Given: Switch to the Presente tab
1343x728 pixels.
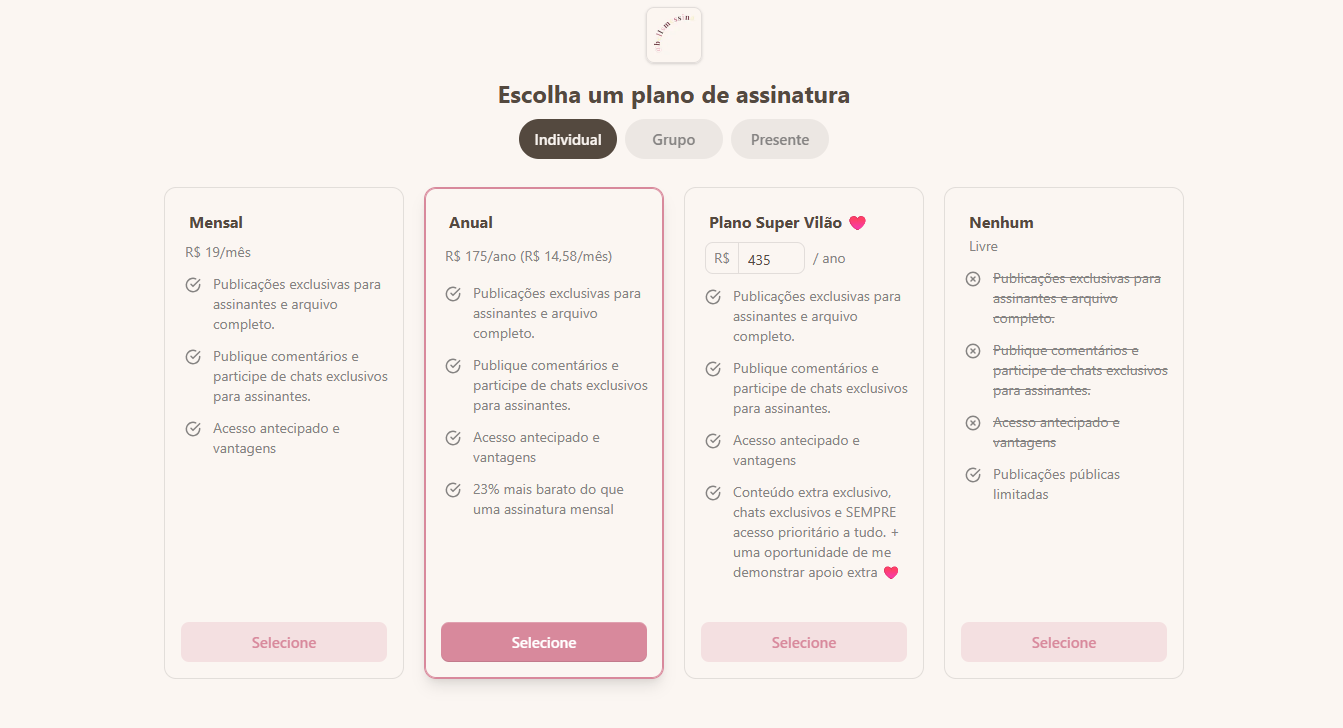Looking at the screenshot, I should (780, 139).
